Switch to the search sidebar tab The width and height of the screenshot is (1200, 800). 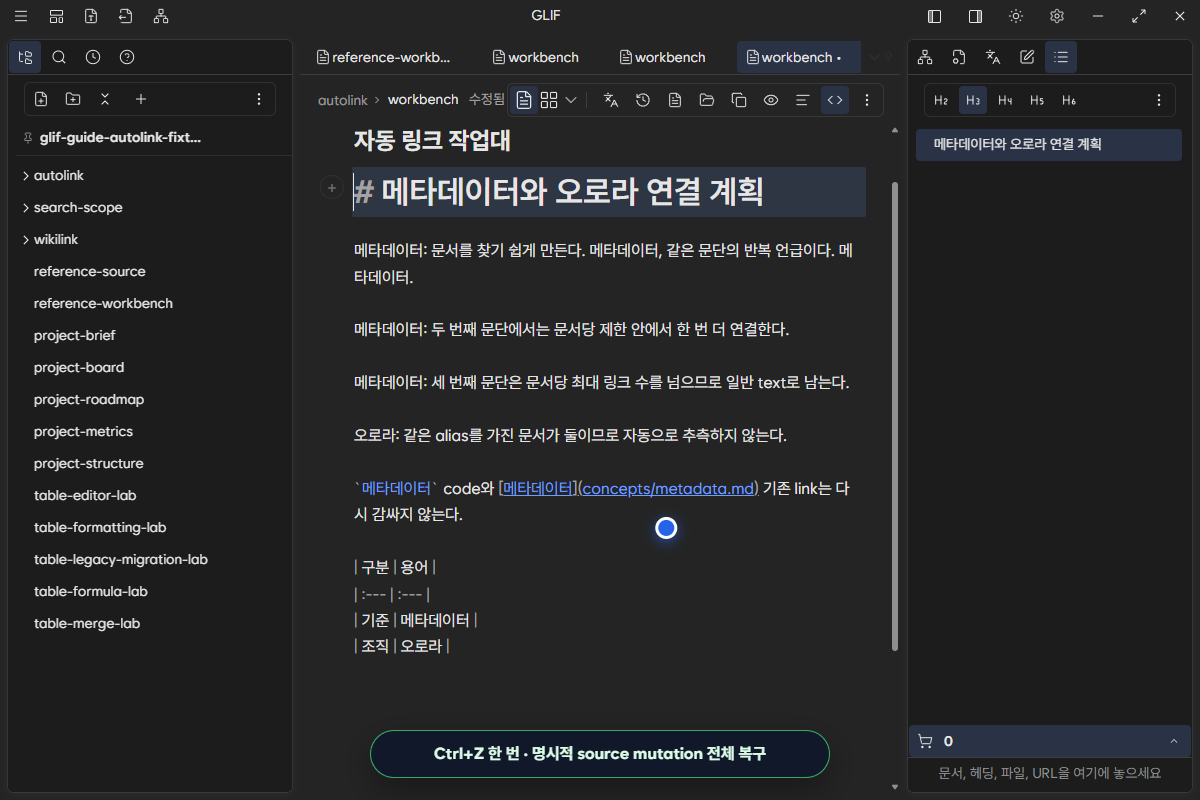click(x=59, y=57)
